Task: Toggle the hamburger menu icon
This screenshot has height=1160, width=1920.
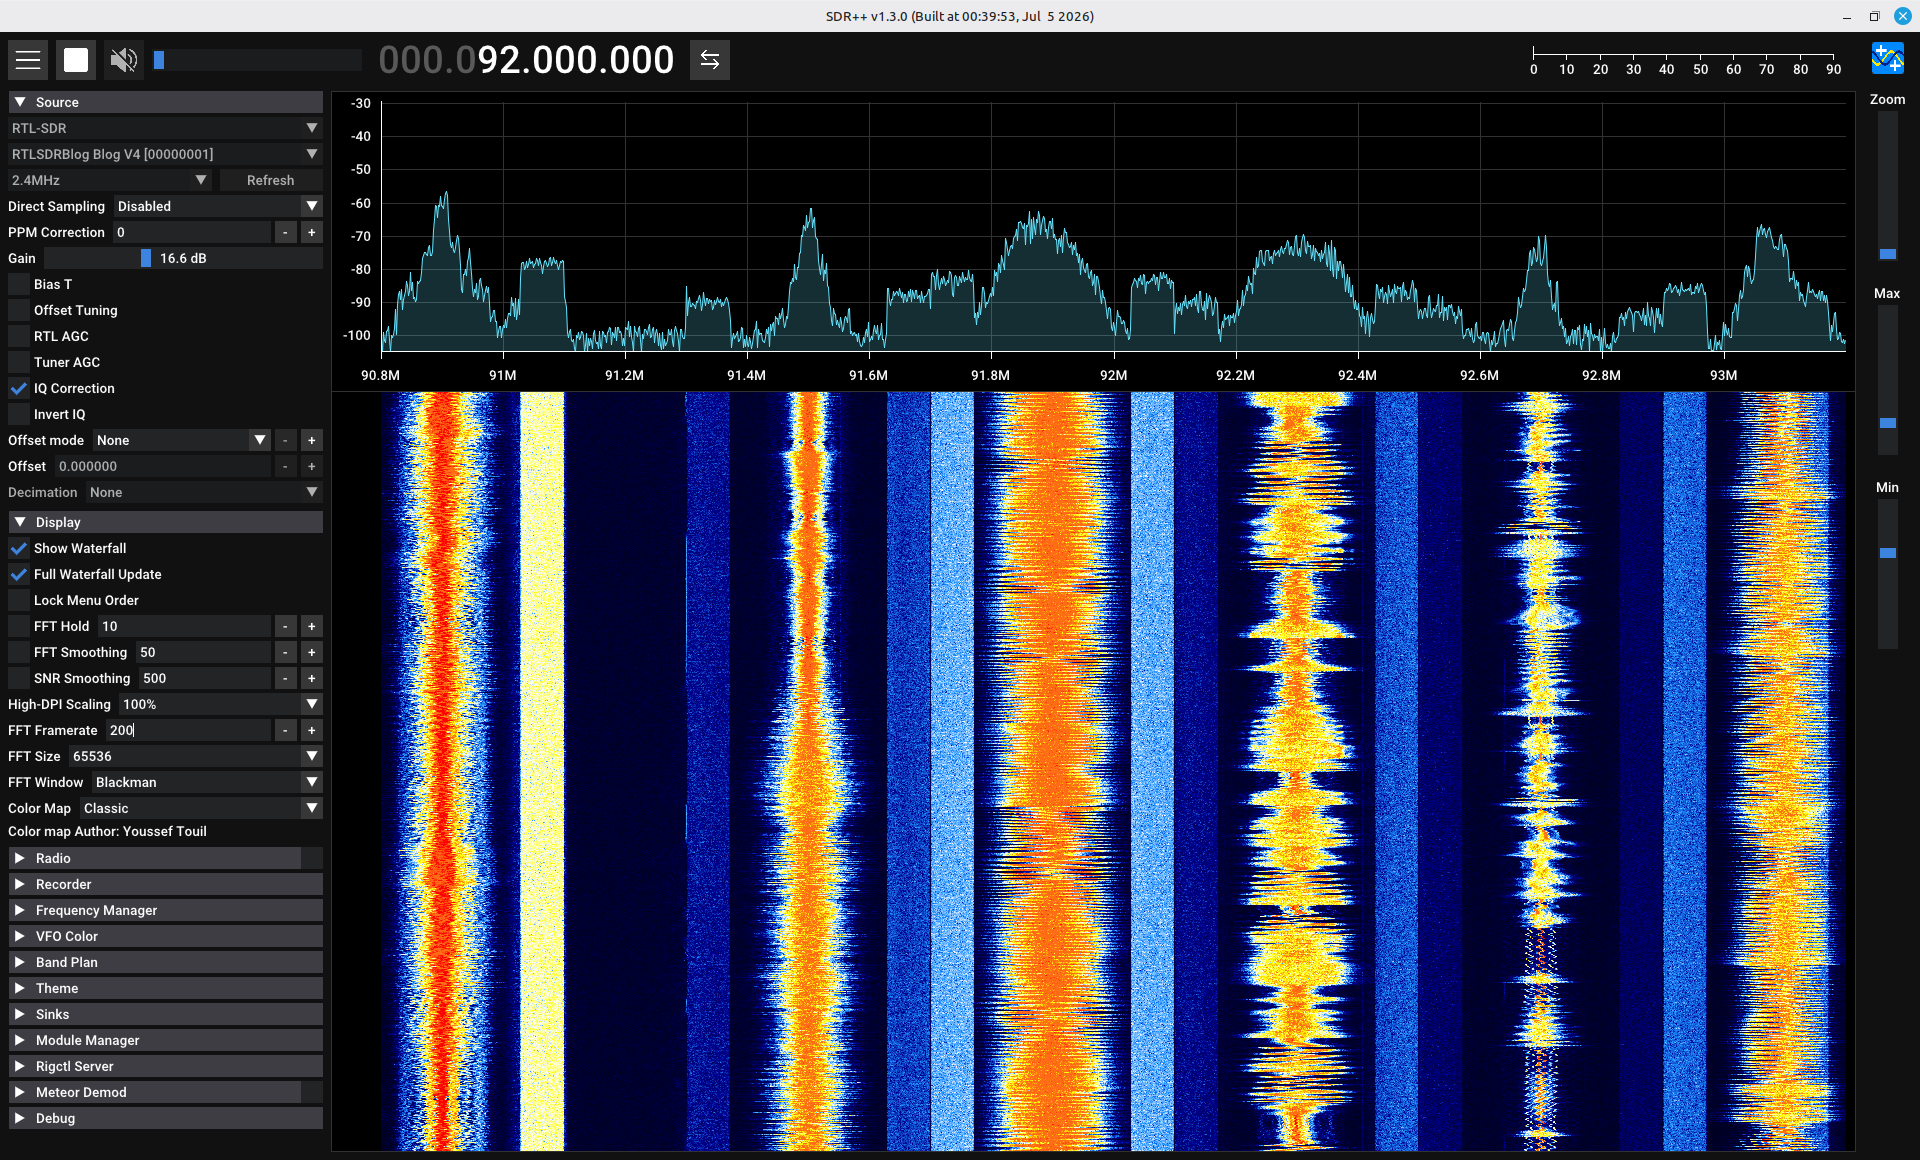Action: tap(28, 60)
